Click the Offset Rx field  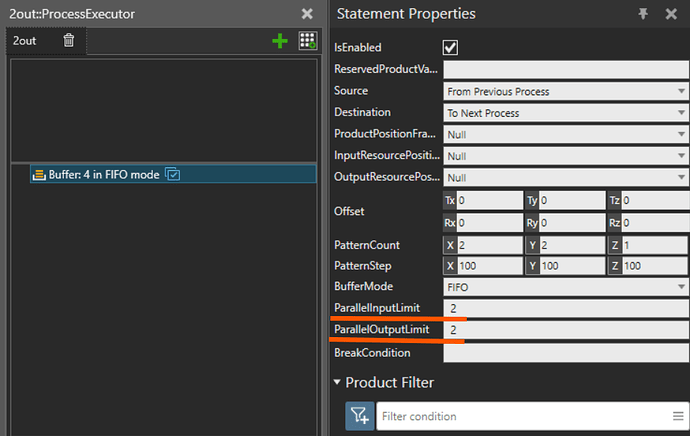(489, 223)
